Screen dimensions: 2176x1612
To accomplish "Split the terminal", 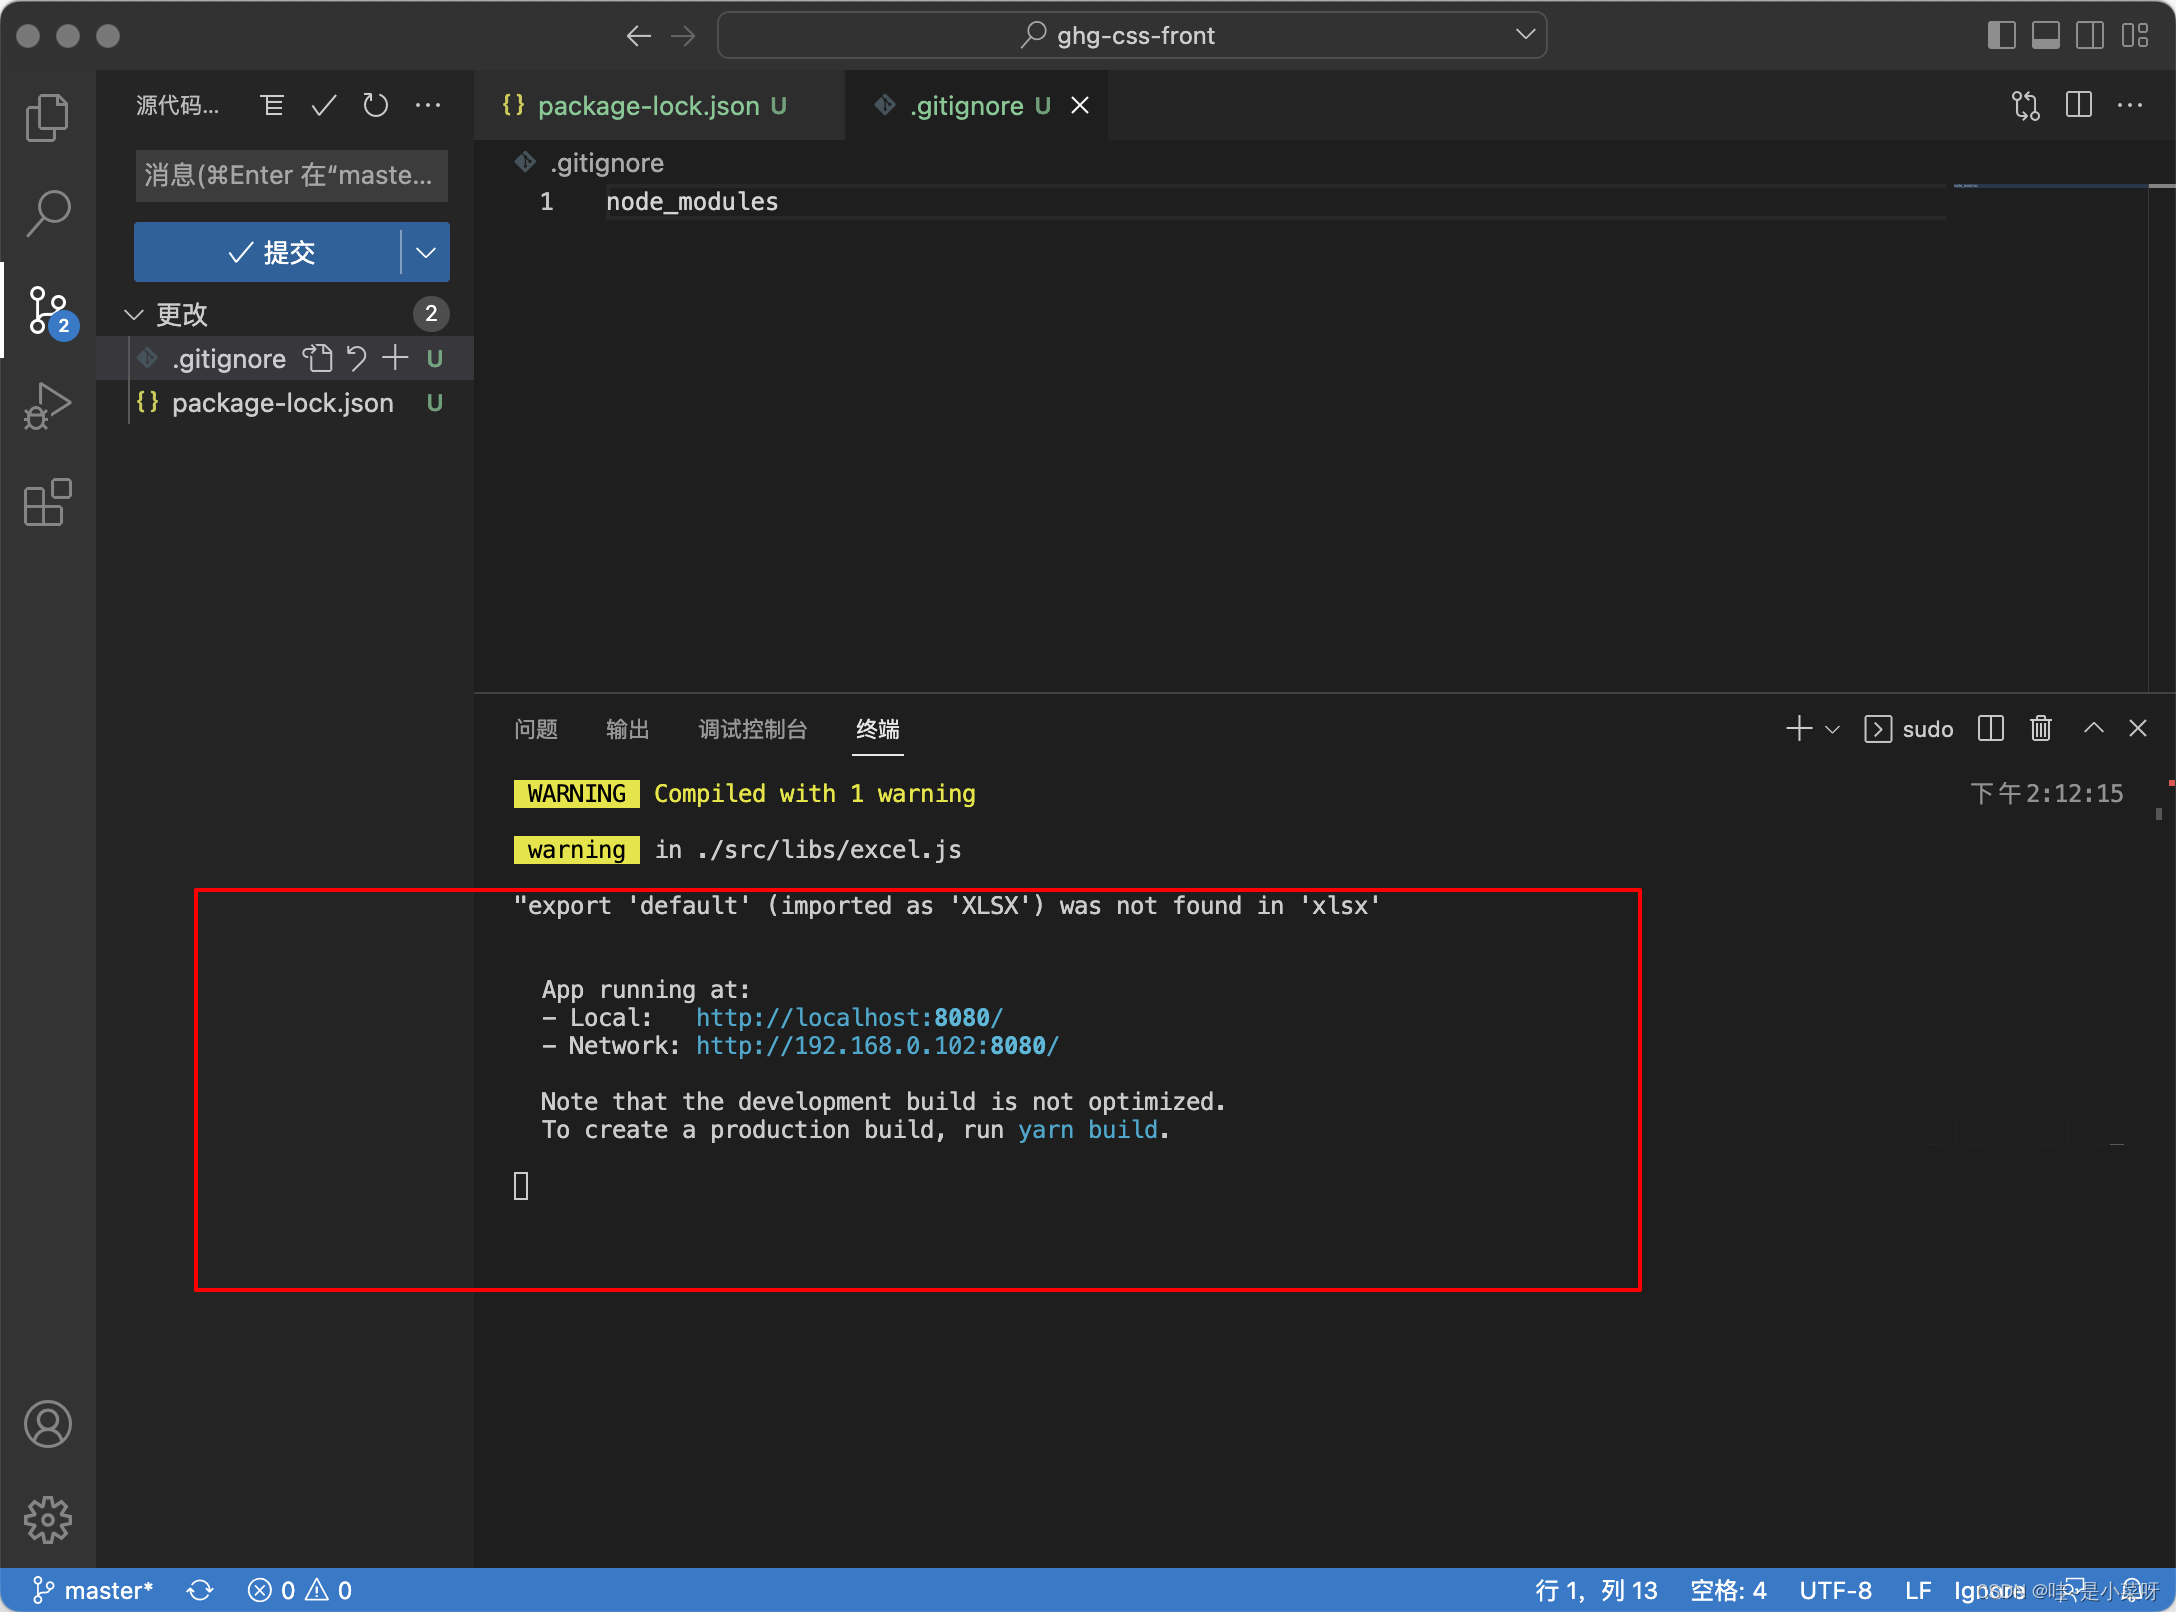I will pyautogui.click(x=1990, y=728).
